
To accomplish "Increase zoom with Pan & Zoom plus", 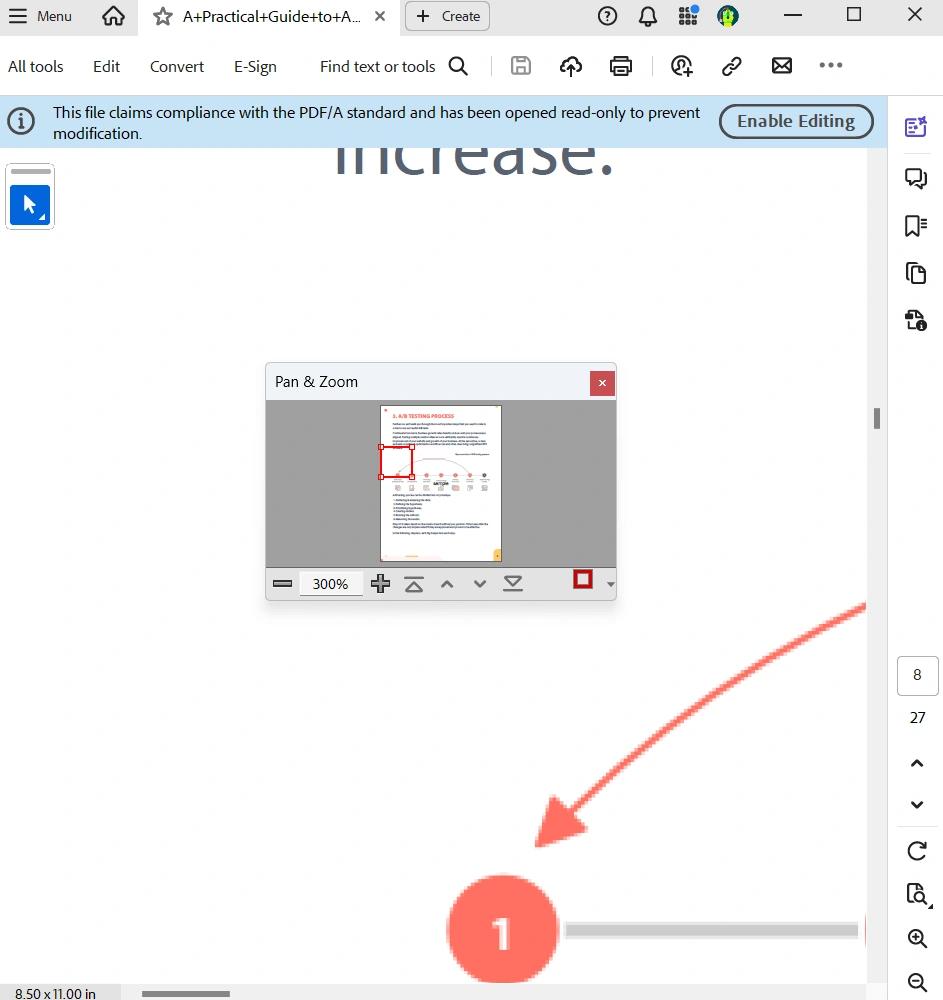I will pos(381,584).
